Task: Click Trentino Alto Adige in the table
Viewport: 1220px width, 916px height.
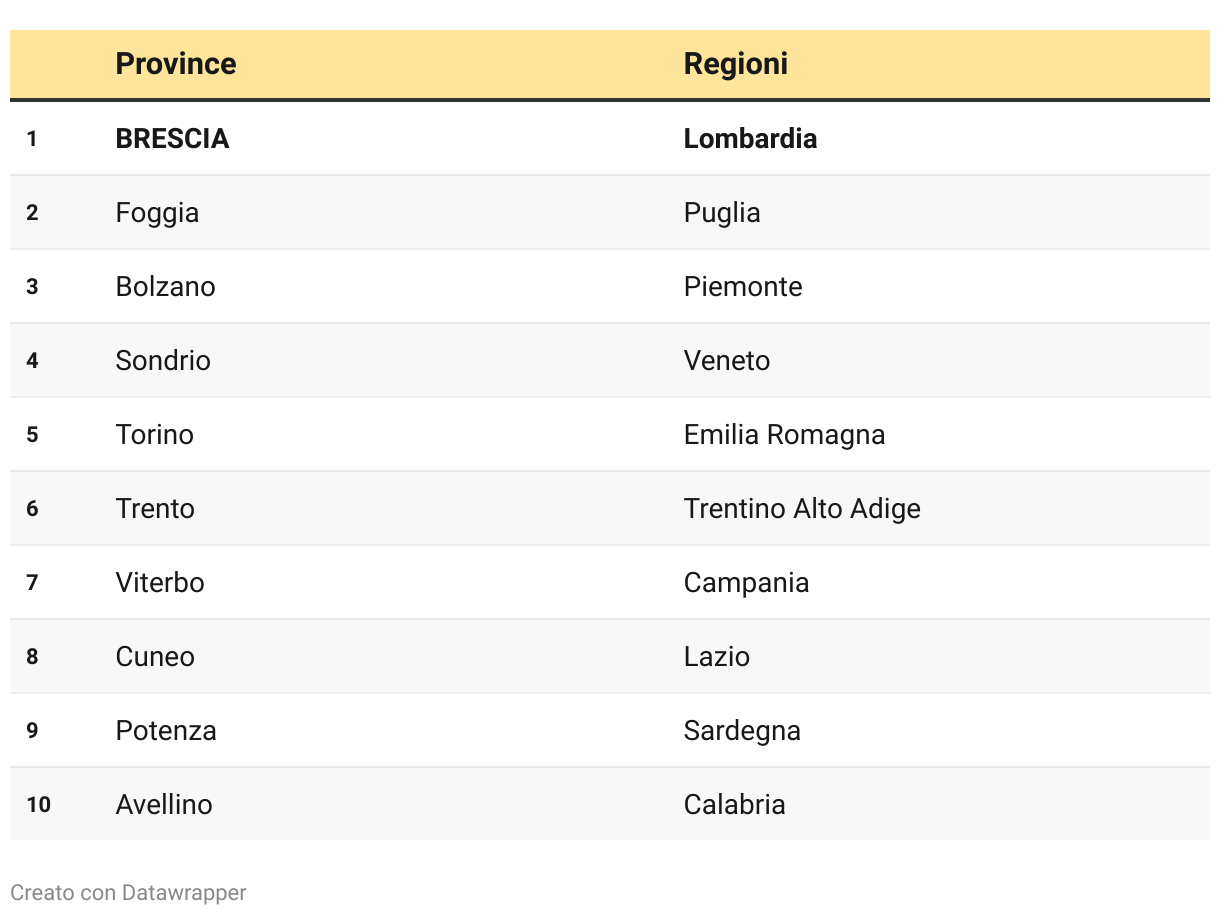Action: (x=802, y=508)
